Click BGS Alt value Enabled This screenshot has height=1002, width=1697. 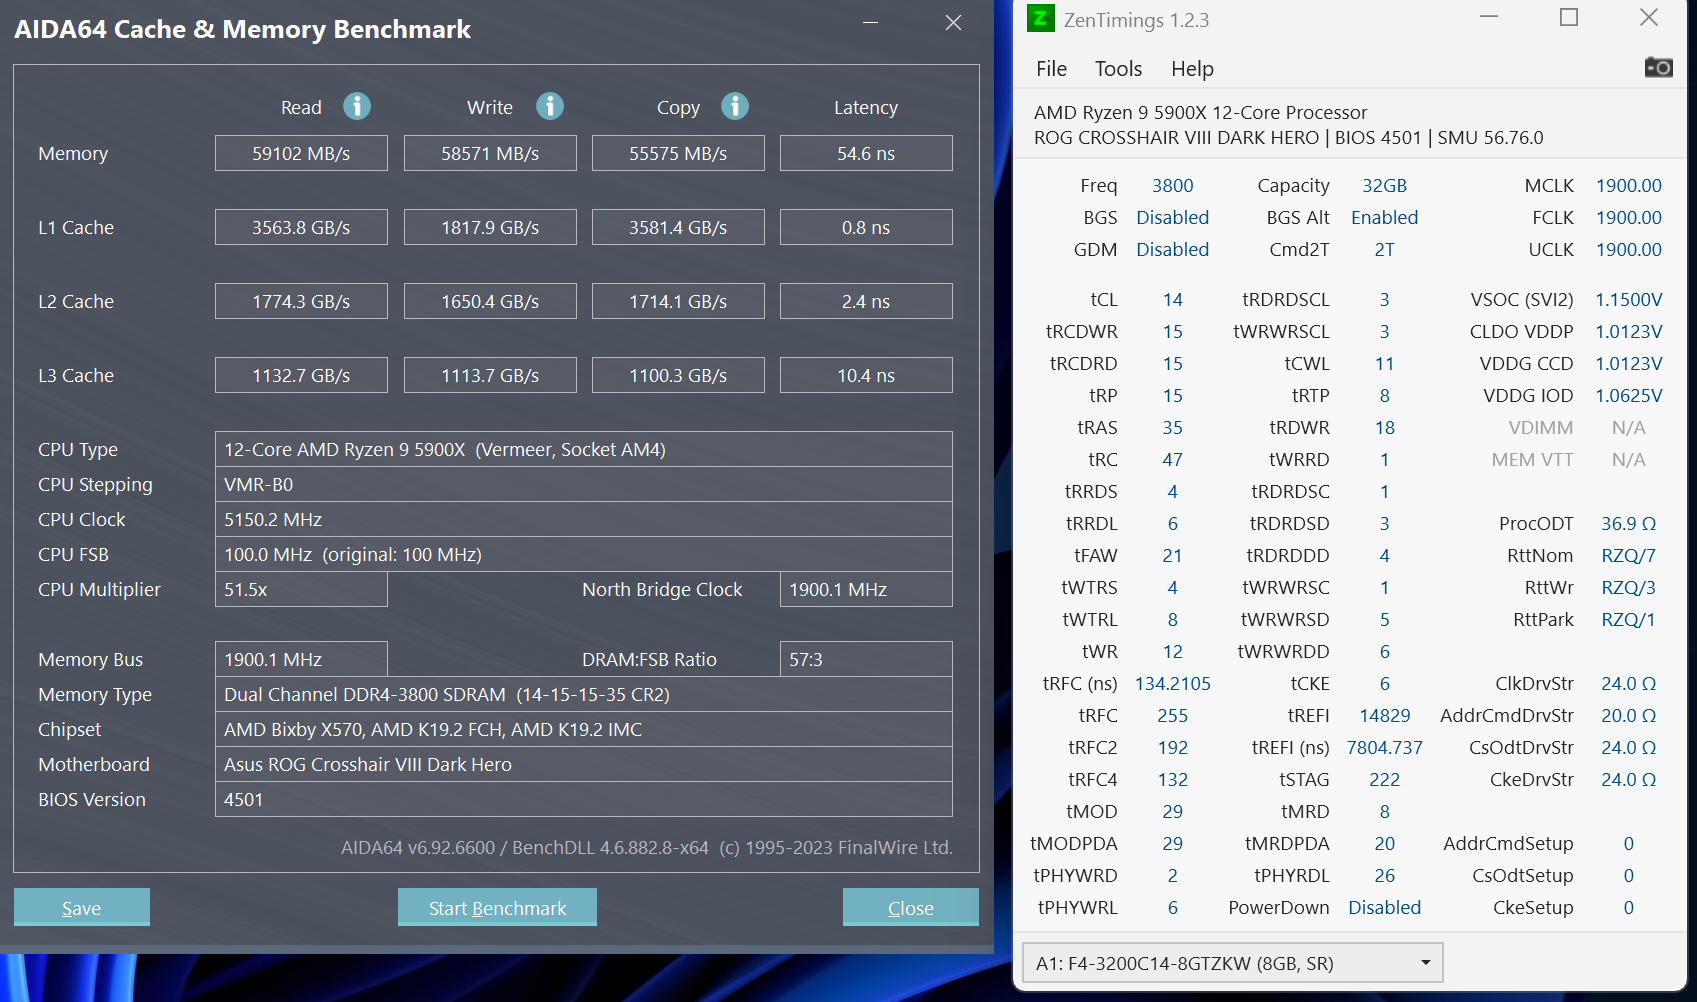click(1384, 217)
